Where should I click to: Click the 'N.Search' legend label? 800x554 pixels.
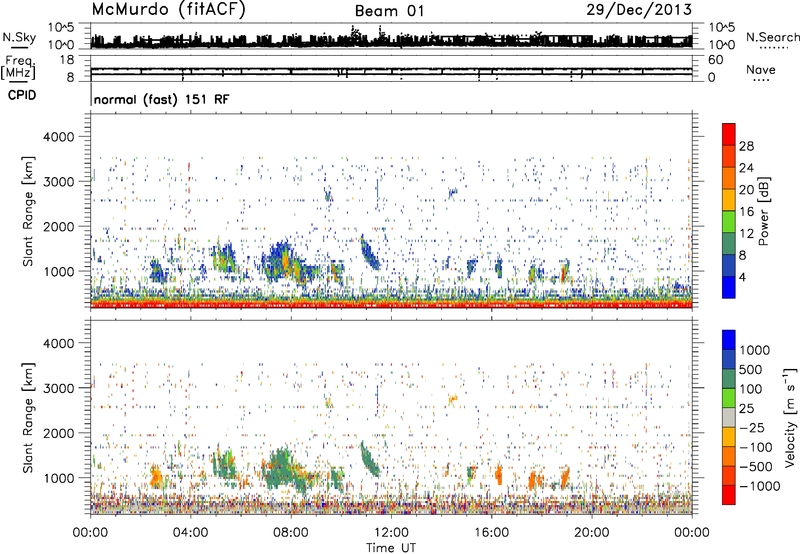pos(772,37)
